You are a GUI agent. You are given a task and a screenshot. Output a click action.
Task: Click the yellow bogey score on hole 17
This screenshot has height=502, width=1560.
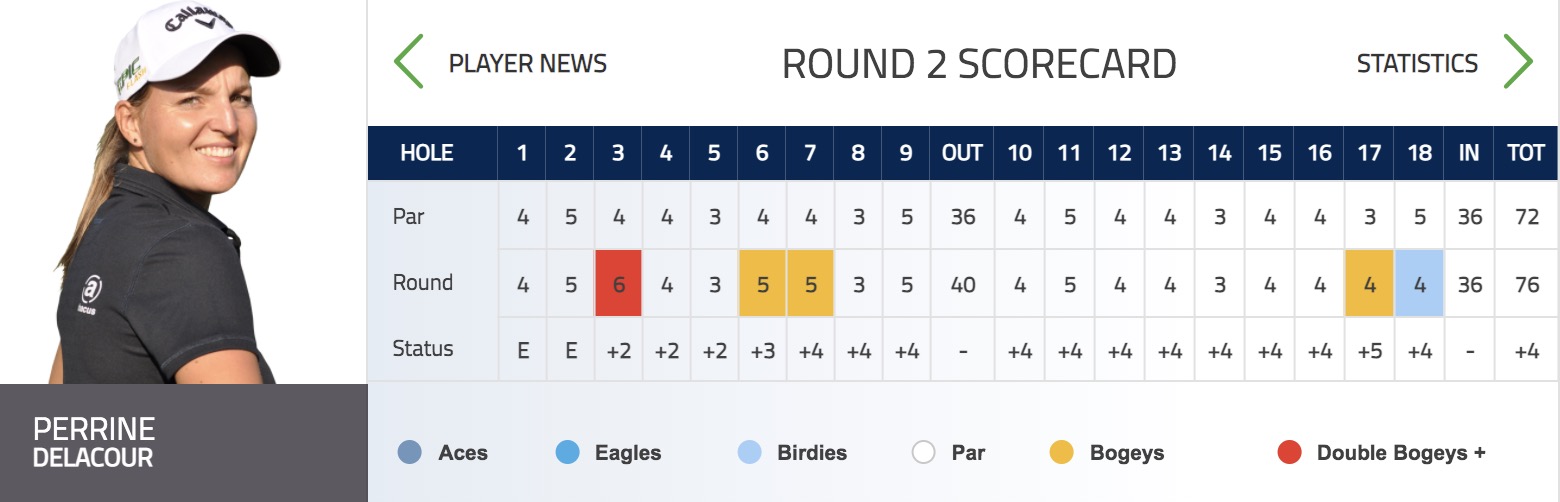(x=1369, y=283)
